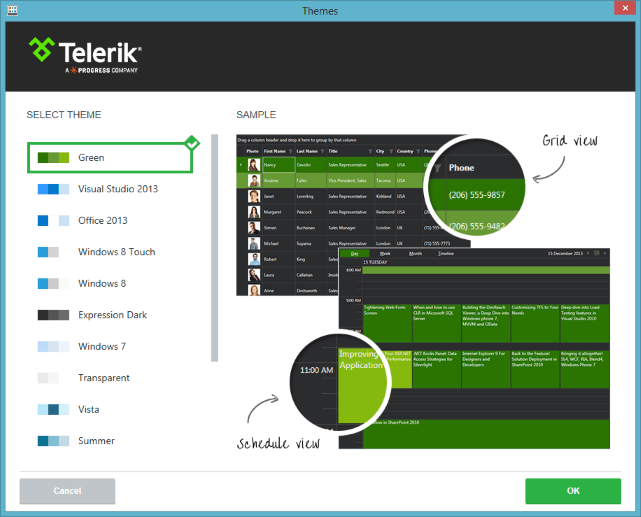Select the Visual Studio 2013 theme swatch

53,189
